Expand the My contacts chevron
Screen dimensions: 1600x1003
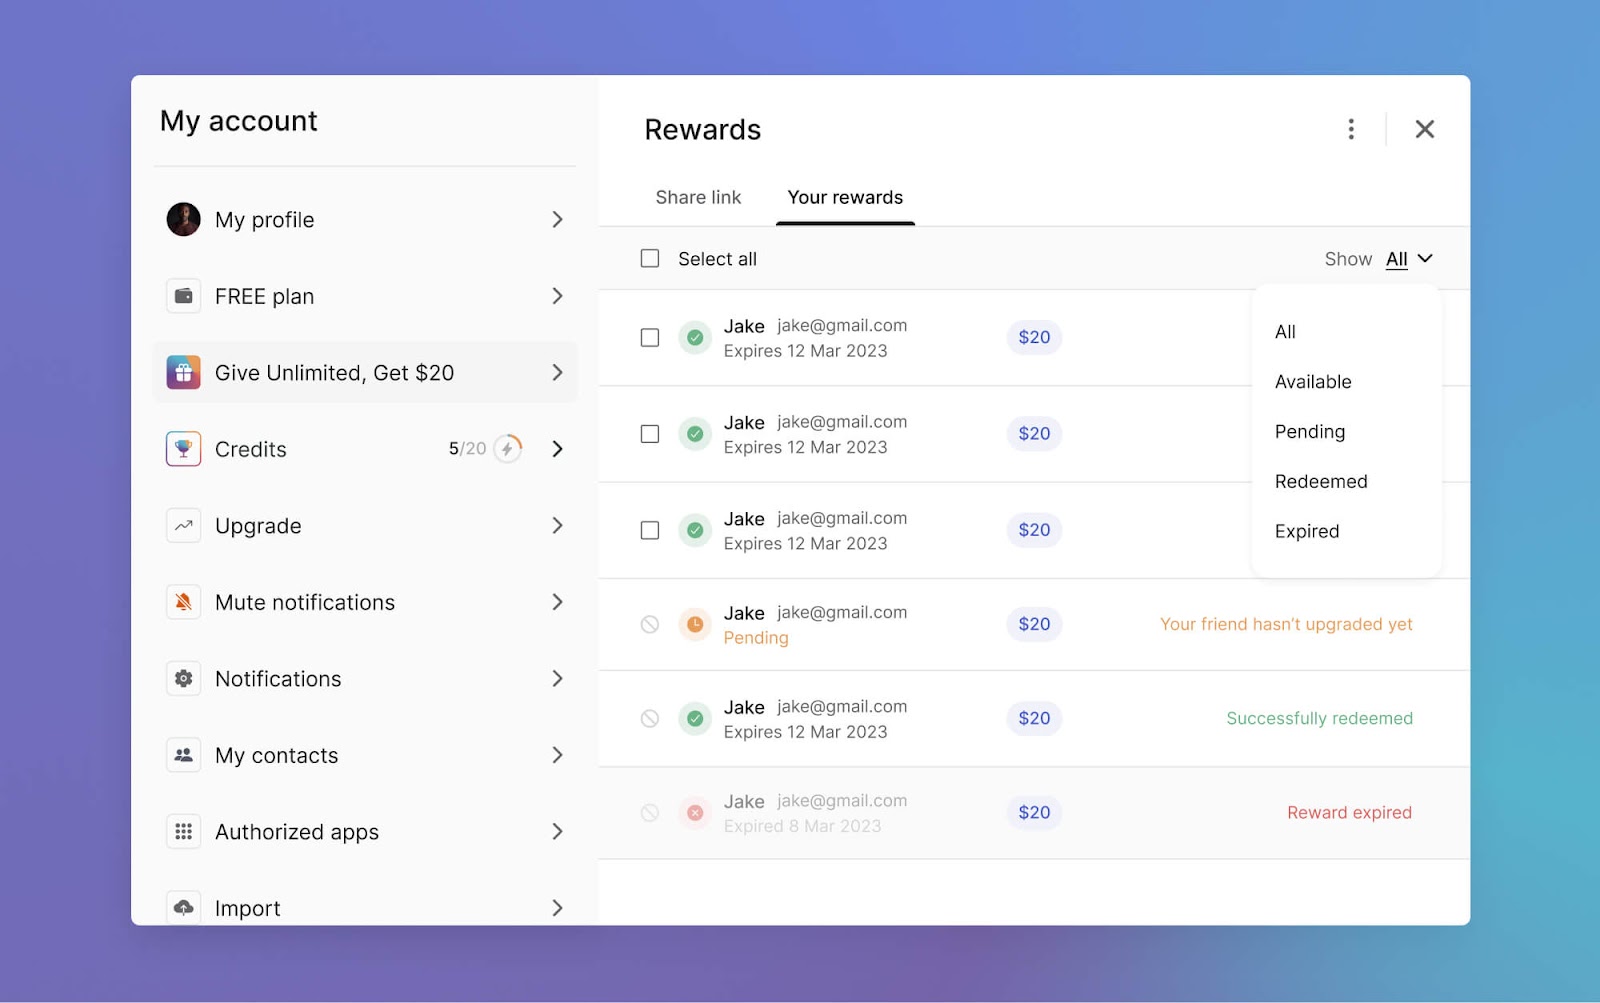tap(557, 755)
